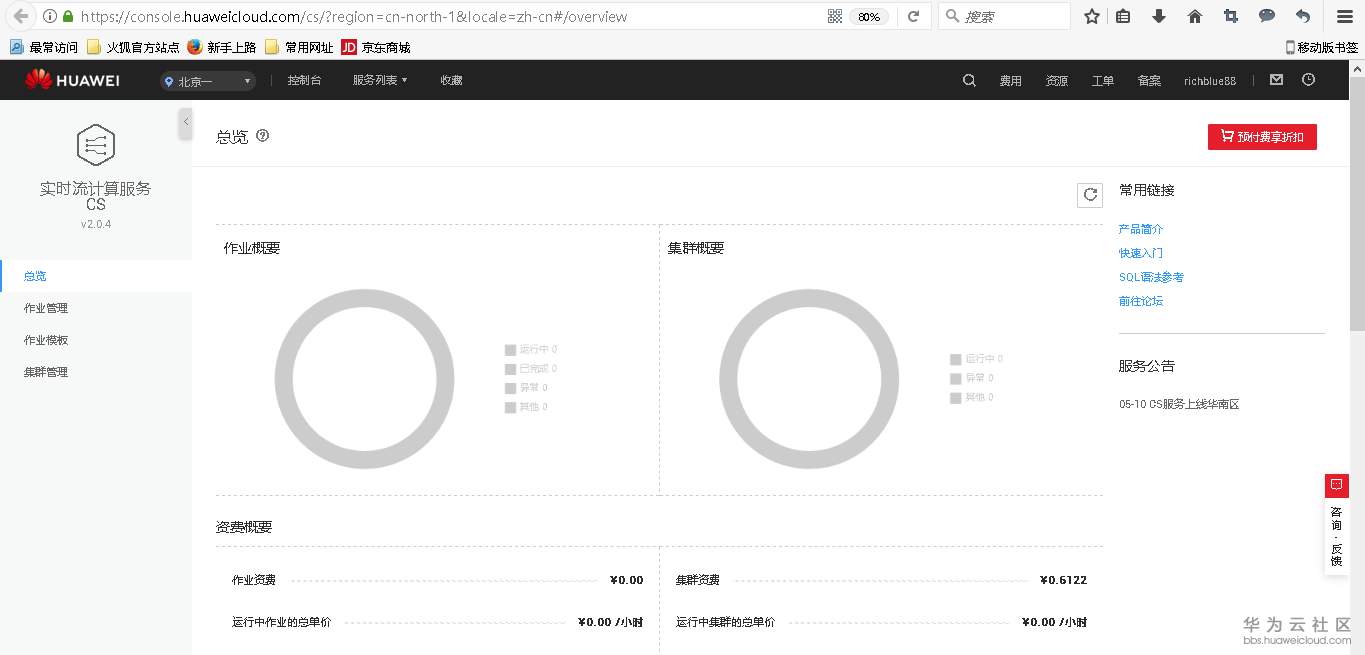Click inside the browser search field
The image size is (1365, 655).
(x=1005, y=16)
